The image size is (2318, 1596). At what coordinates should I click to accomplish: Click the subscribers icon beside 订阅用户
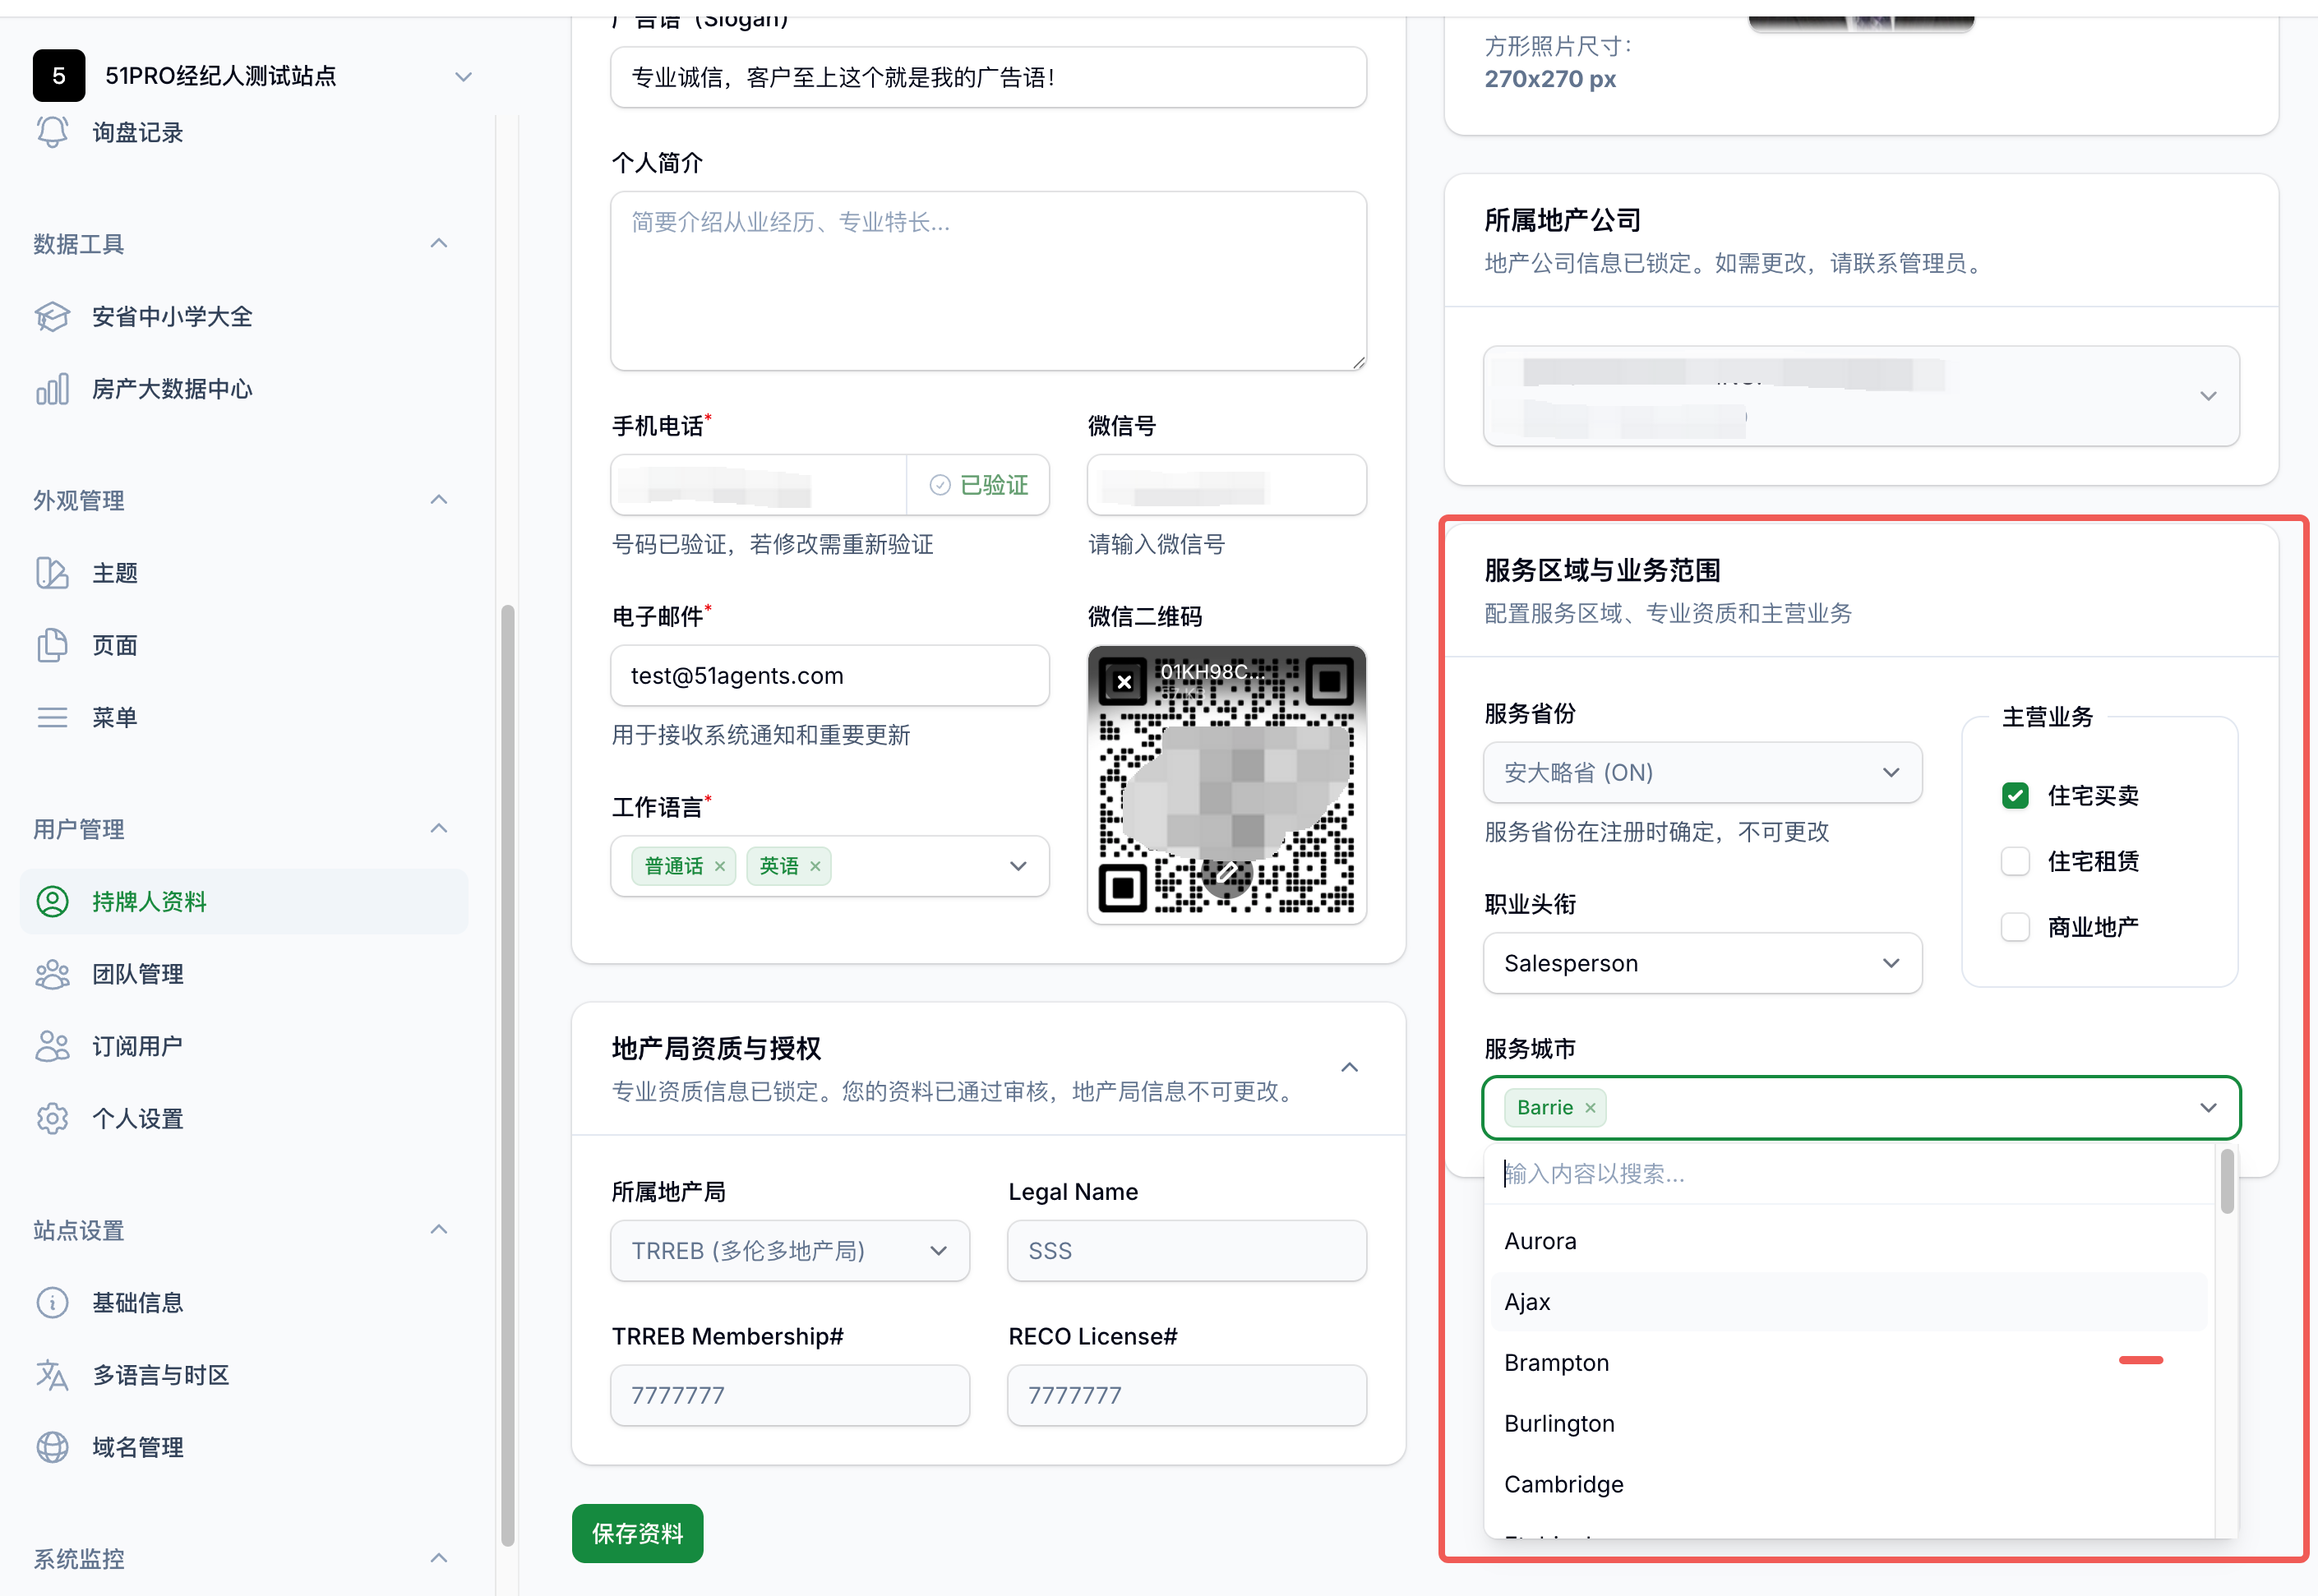pyautogui.click(x=52, y=1046)
